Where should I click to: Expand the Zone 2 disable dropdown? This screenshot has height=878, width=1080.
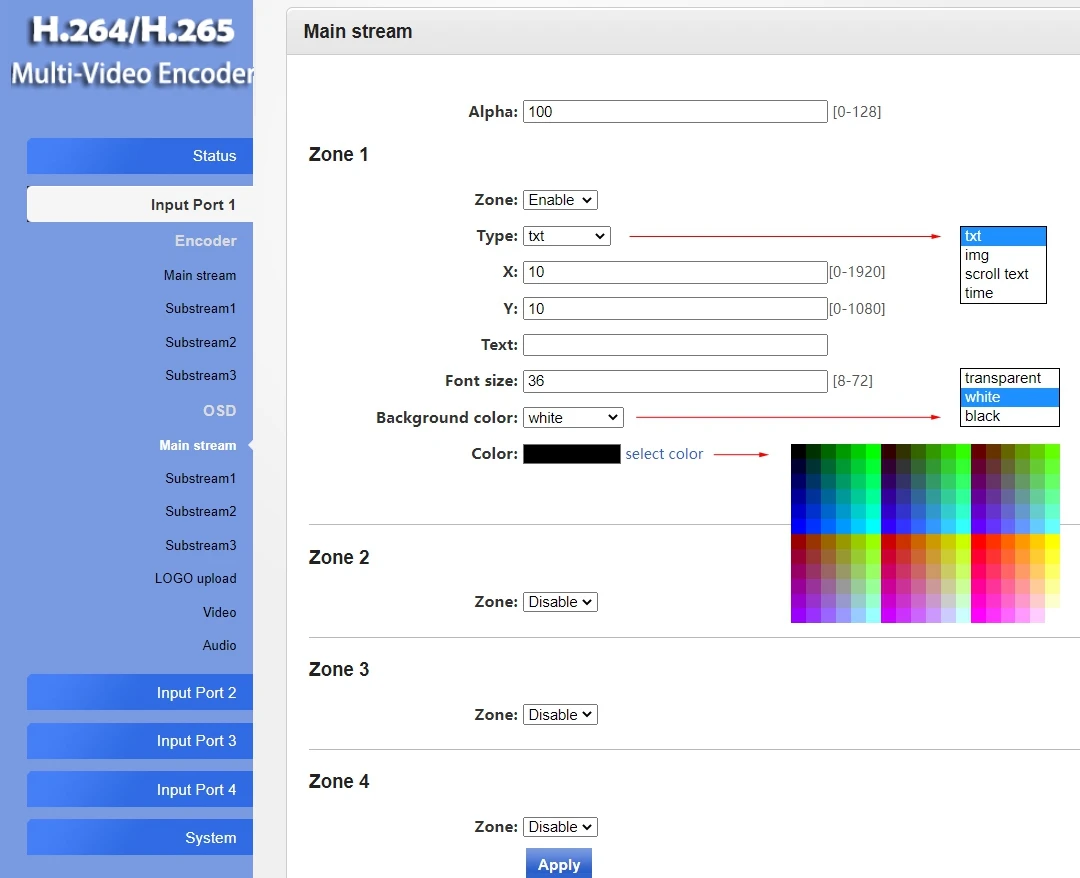[559, 601]
